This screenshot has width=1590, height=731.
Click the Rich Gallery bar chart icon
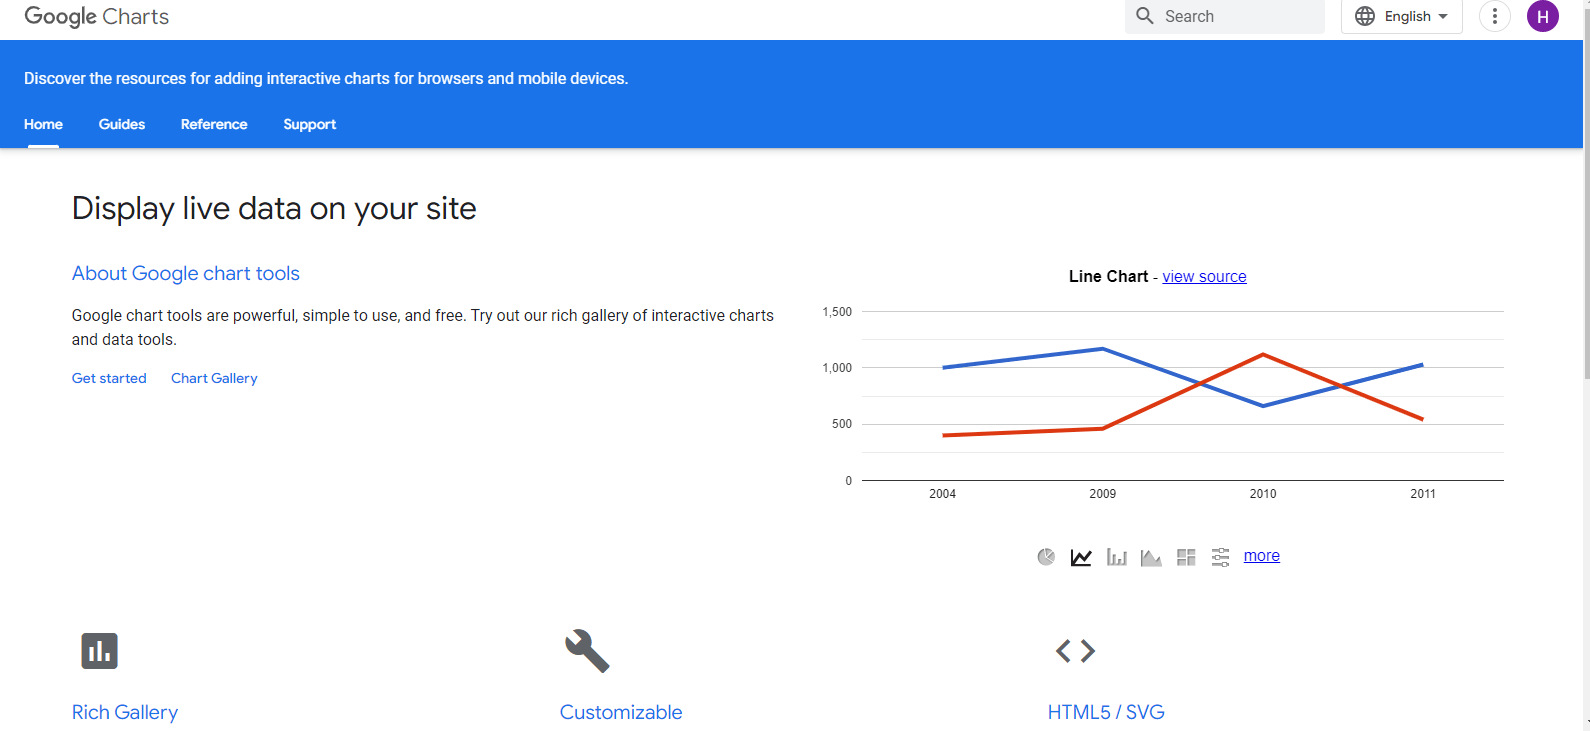click(97, 650)
